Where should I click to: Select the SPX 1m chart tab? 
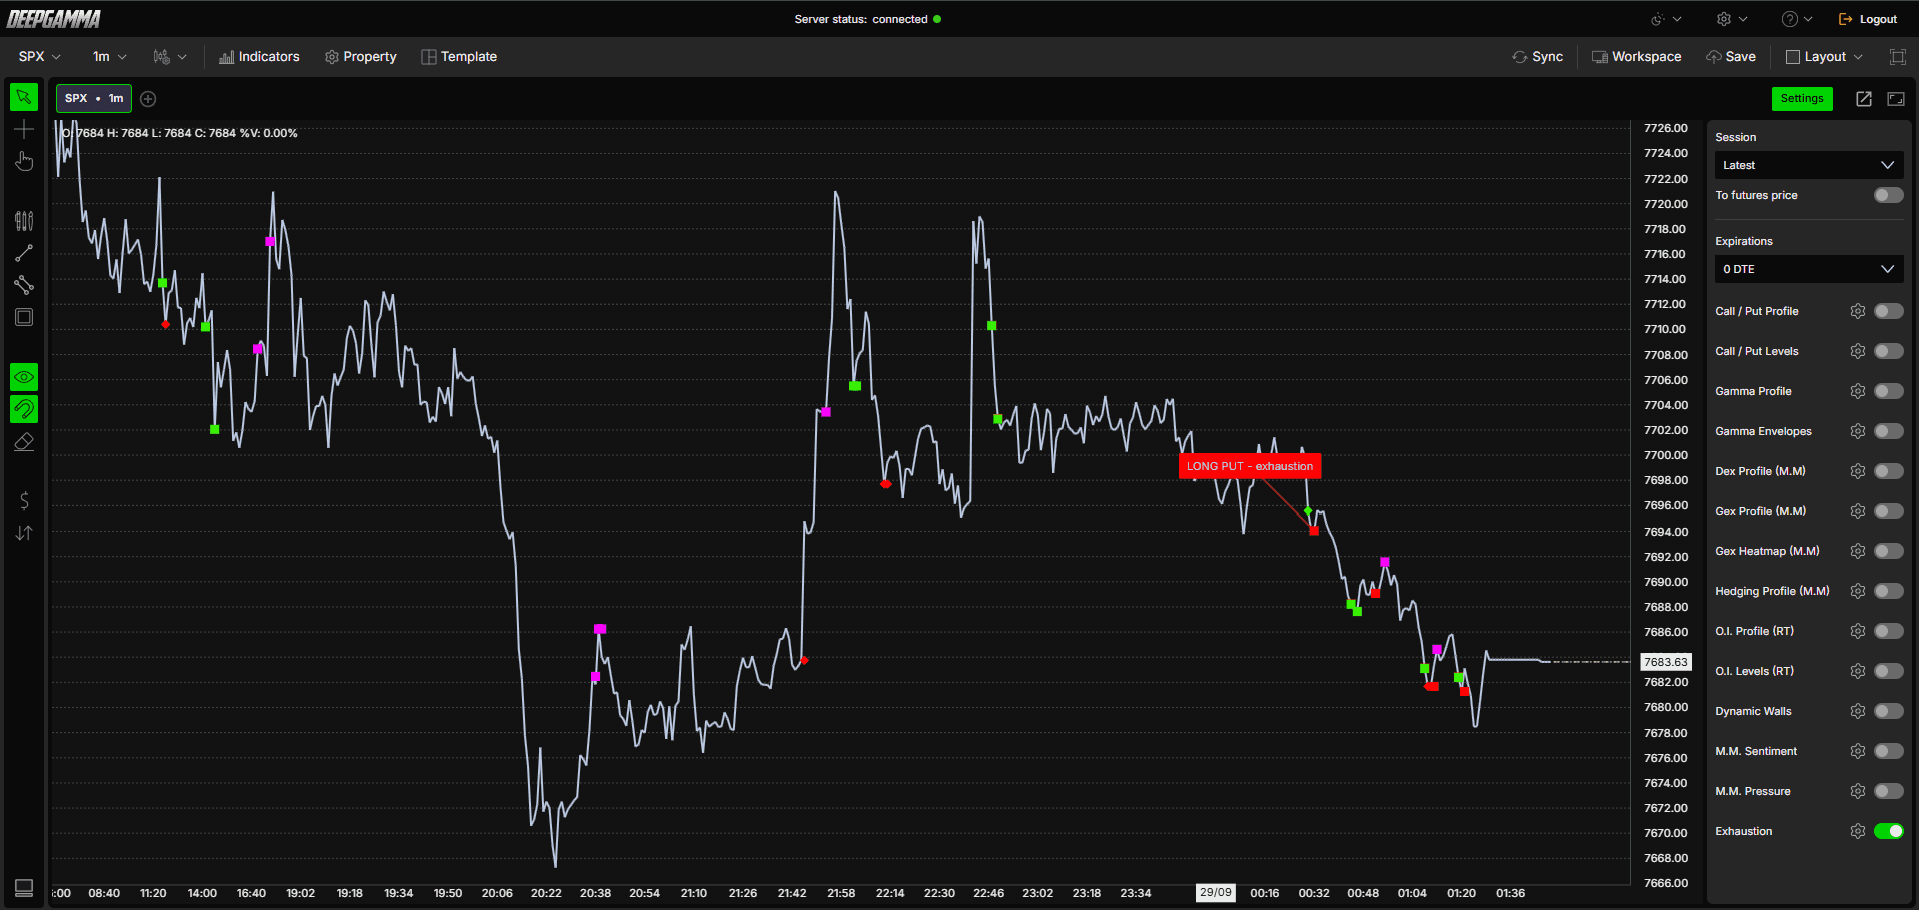94,98
